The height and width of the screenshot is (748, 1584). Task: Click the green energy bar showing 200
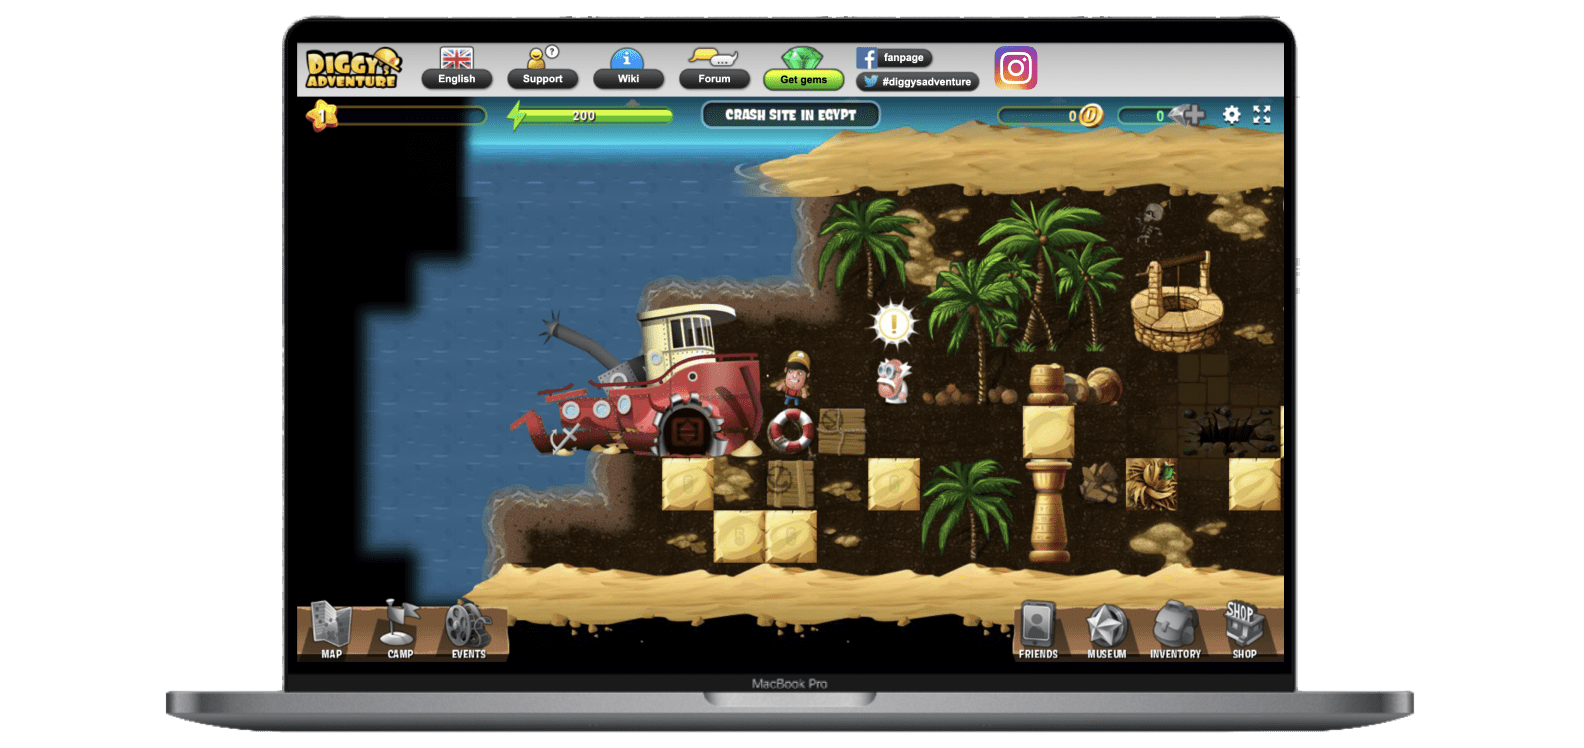tap(592, 116)
